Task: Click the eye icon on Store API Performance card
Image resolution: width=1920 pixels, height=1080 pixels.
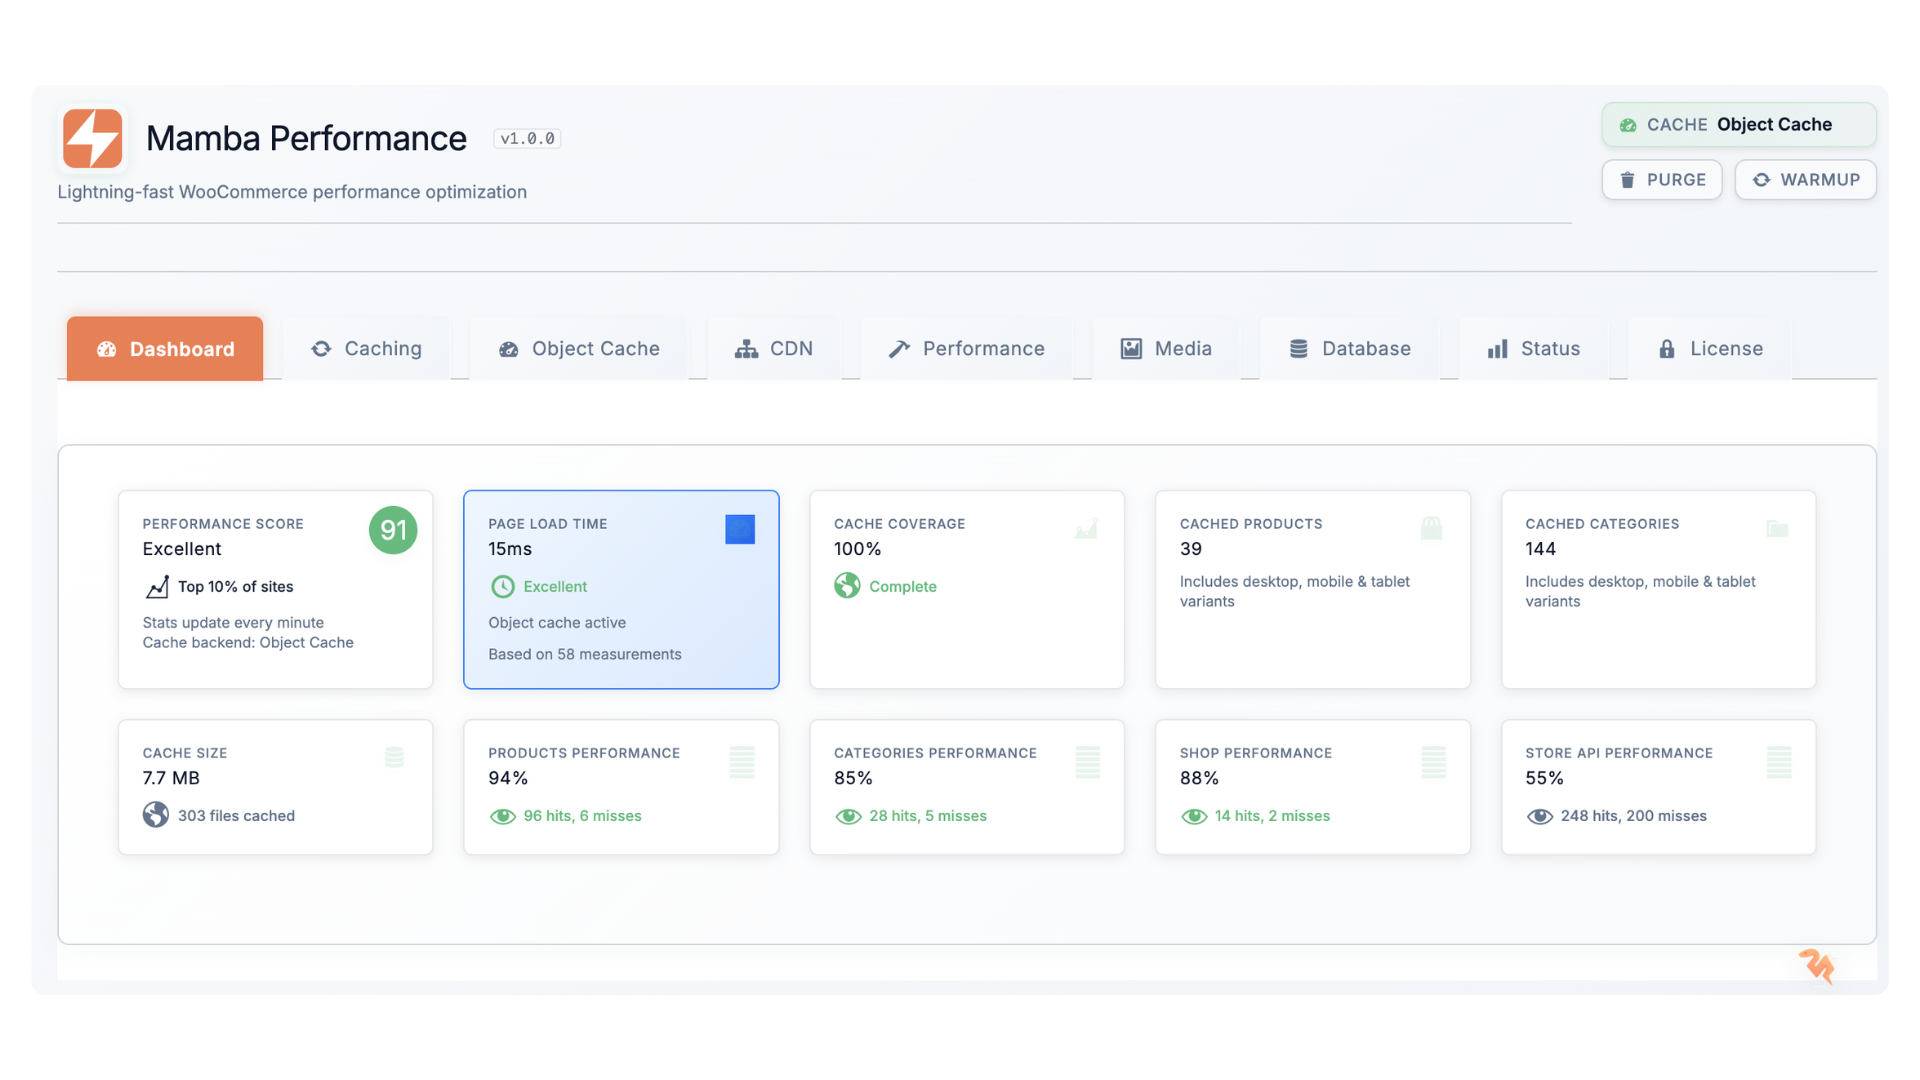Action: 1539,816
